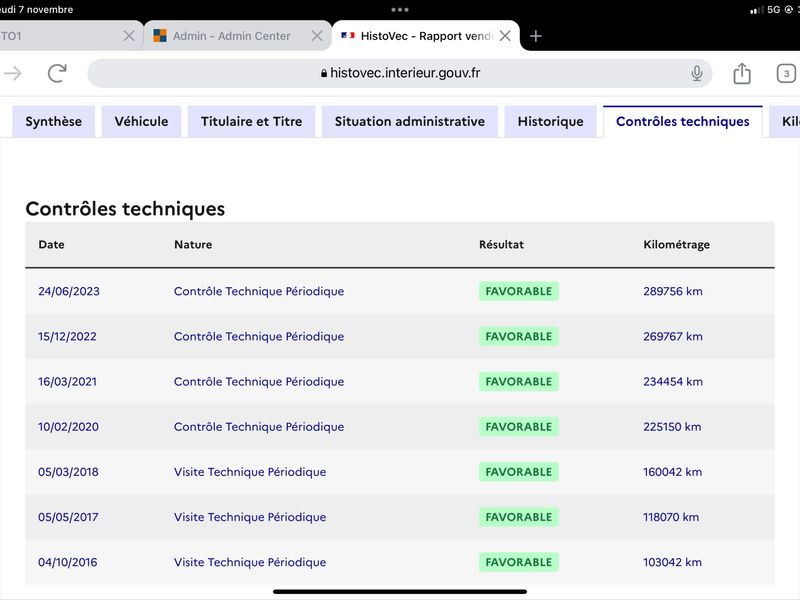Click Contrôle Technique Périodique in 16/03/2021 row

pos(259,382)
